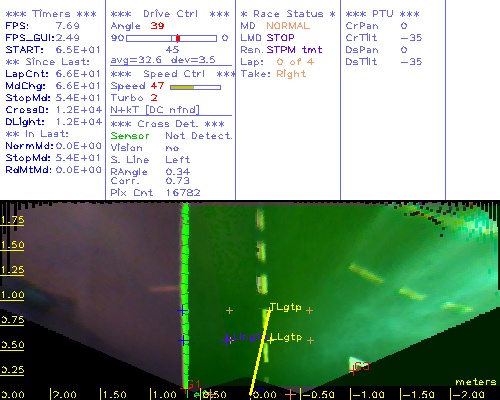Click the red marker on the Angle bar
The width and height of the screenshot is (500, 400).
[178, 38]
